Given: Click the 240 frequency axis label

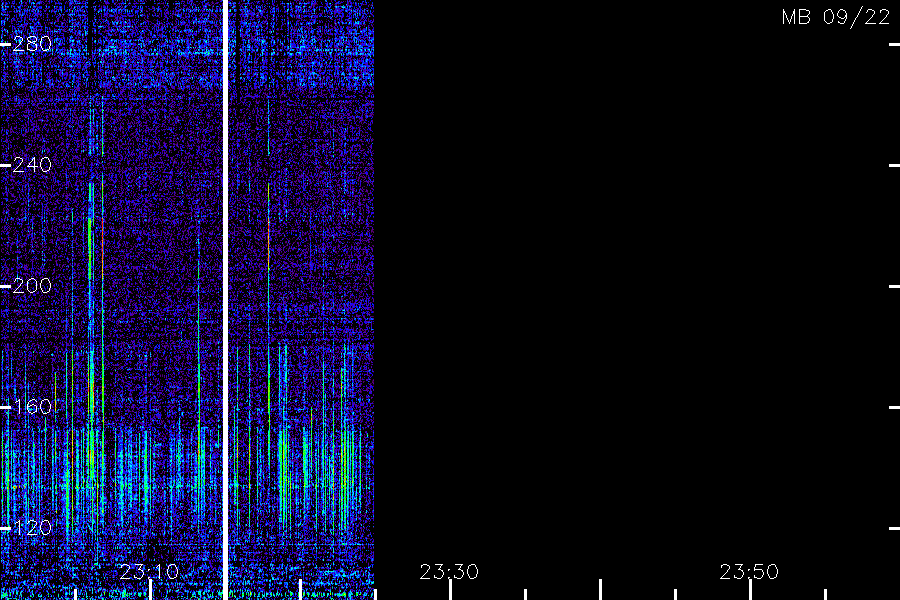Looking at the screenshot, I should 32,165.
